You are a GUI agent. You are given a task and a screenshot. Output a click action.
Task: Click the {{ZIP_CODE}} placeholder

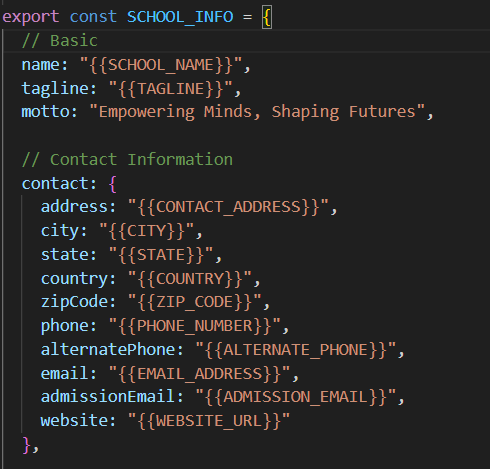pyautogui.click(x=195, y=302)
